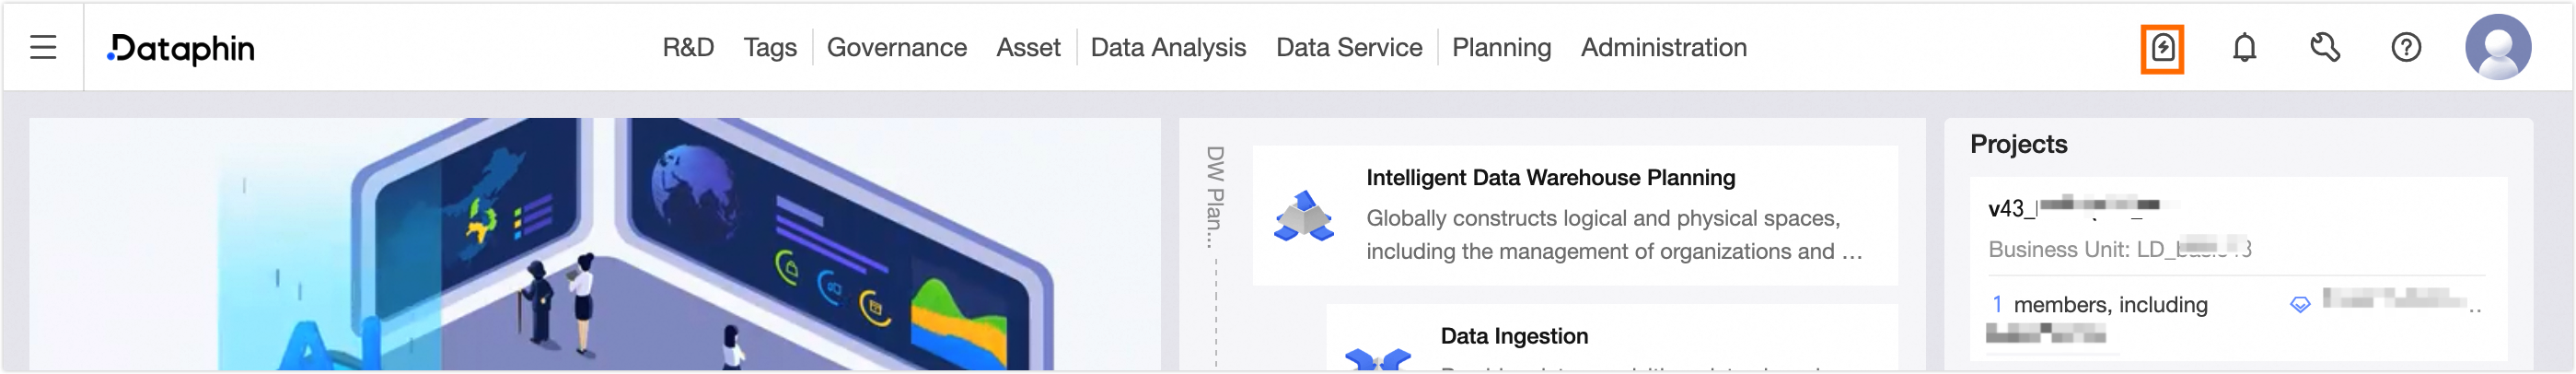
Task: Select the Tags menu item
Action: coord(770,48)
